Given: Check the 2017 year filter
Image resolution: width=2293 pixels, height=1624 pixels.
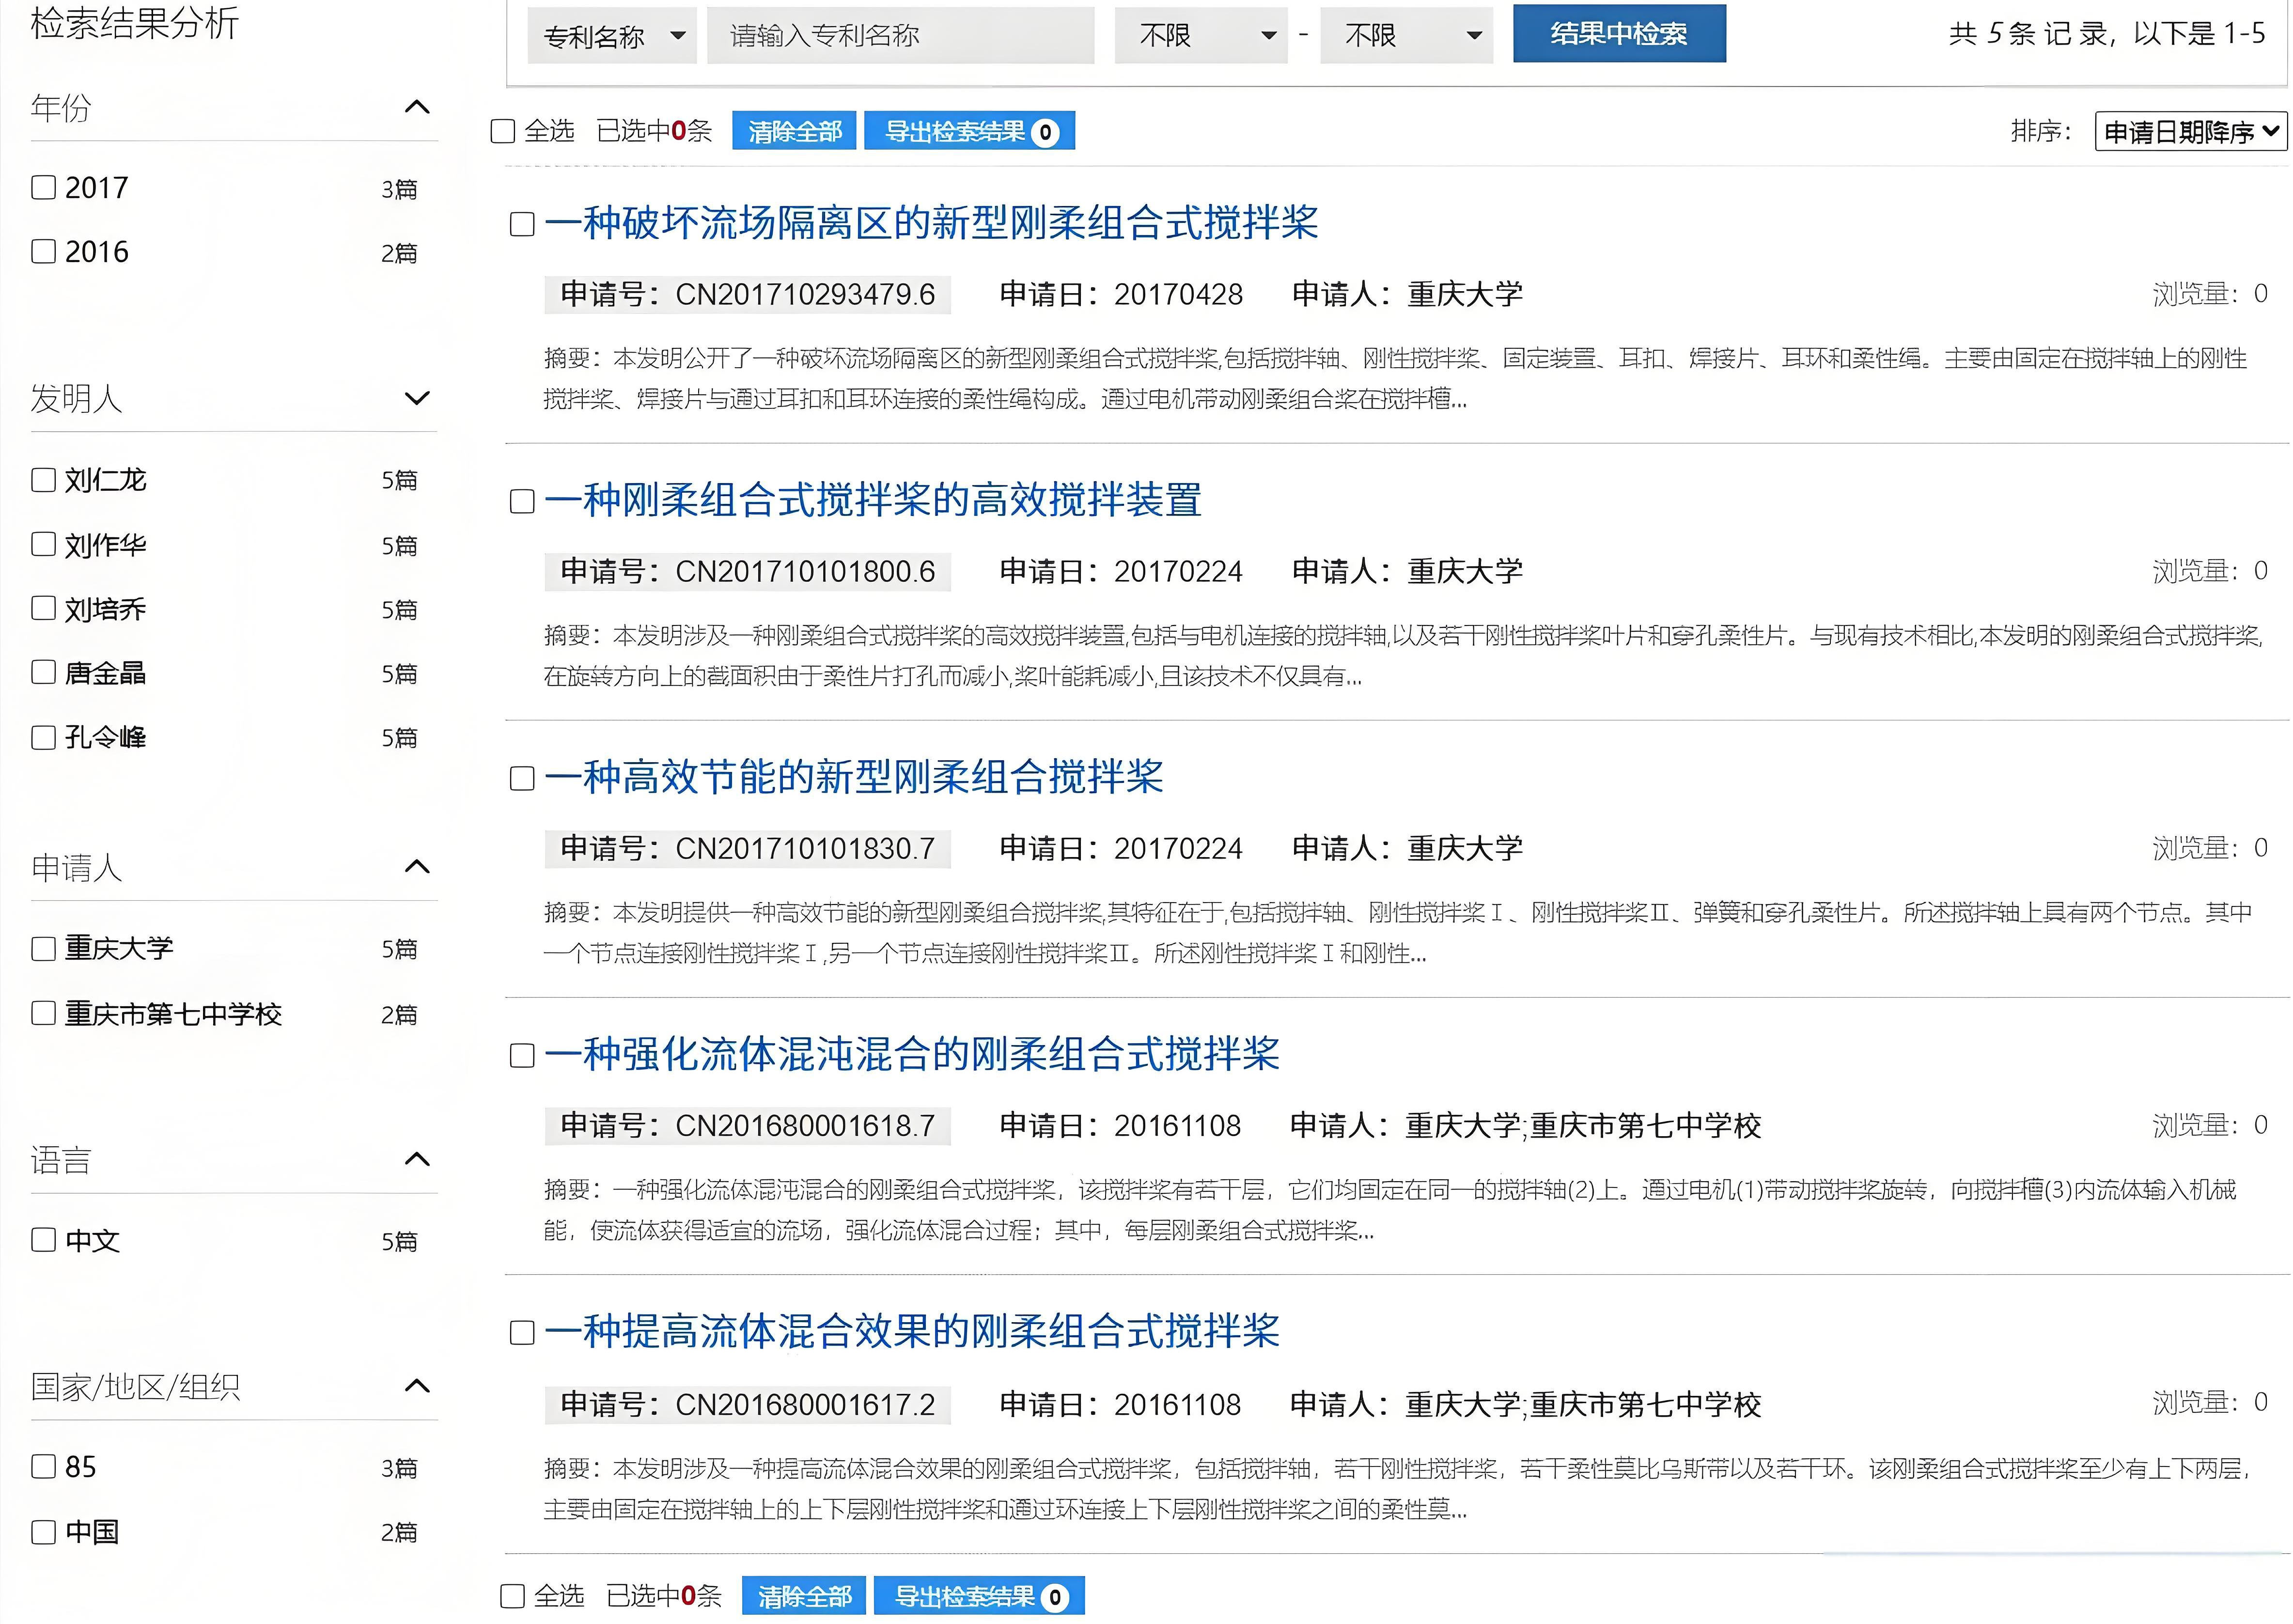Looking at the screenshot, I should (x=44, y=187).
